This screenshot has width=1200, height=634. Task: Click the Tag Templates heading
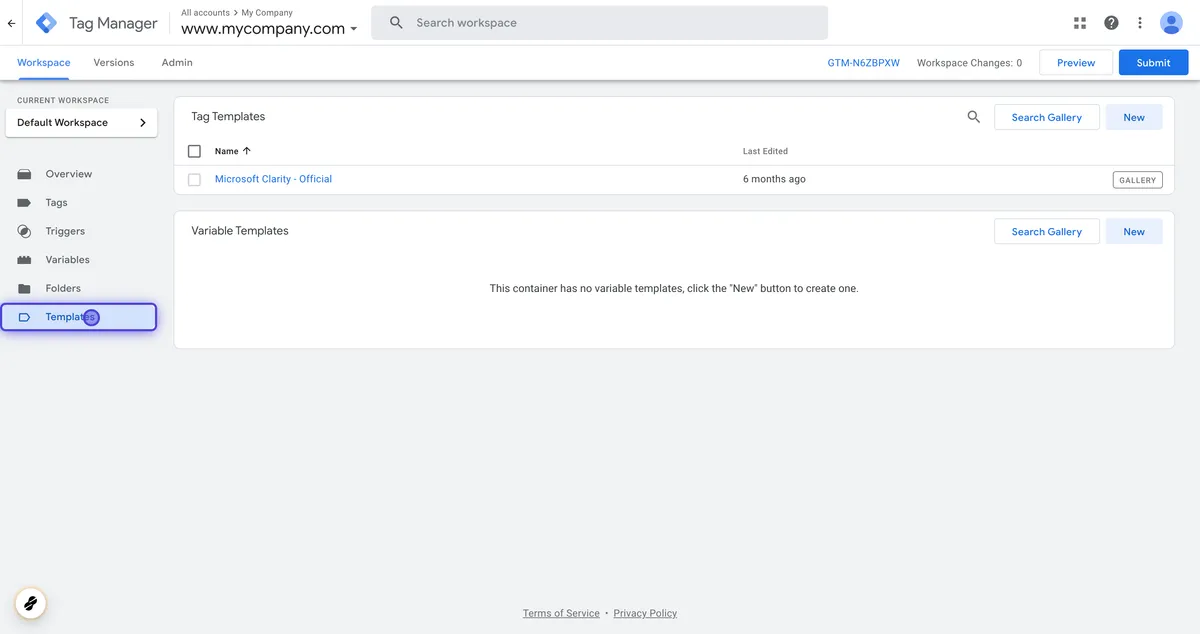pyautogui.click(x=228, y=116)
